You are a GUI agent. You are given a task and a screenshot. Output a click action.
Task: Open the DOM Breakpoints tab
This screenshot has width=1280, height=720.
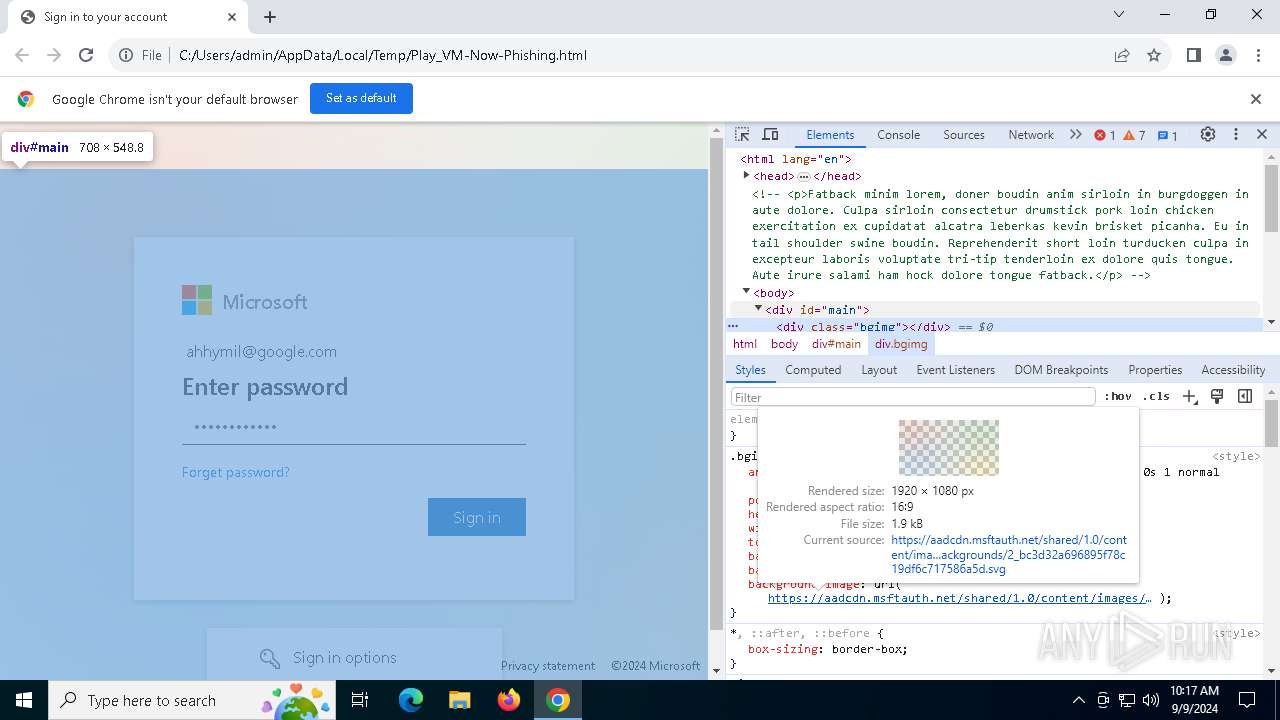(x=1061, y=370)
